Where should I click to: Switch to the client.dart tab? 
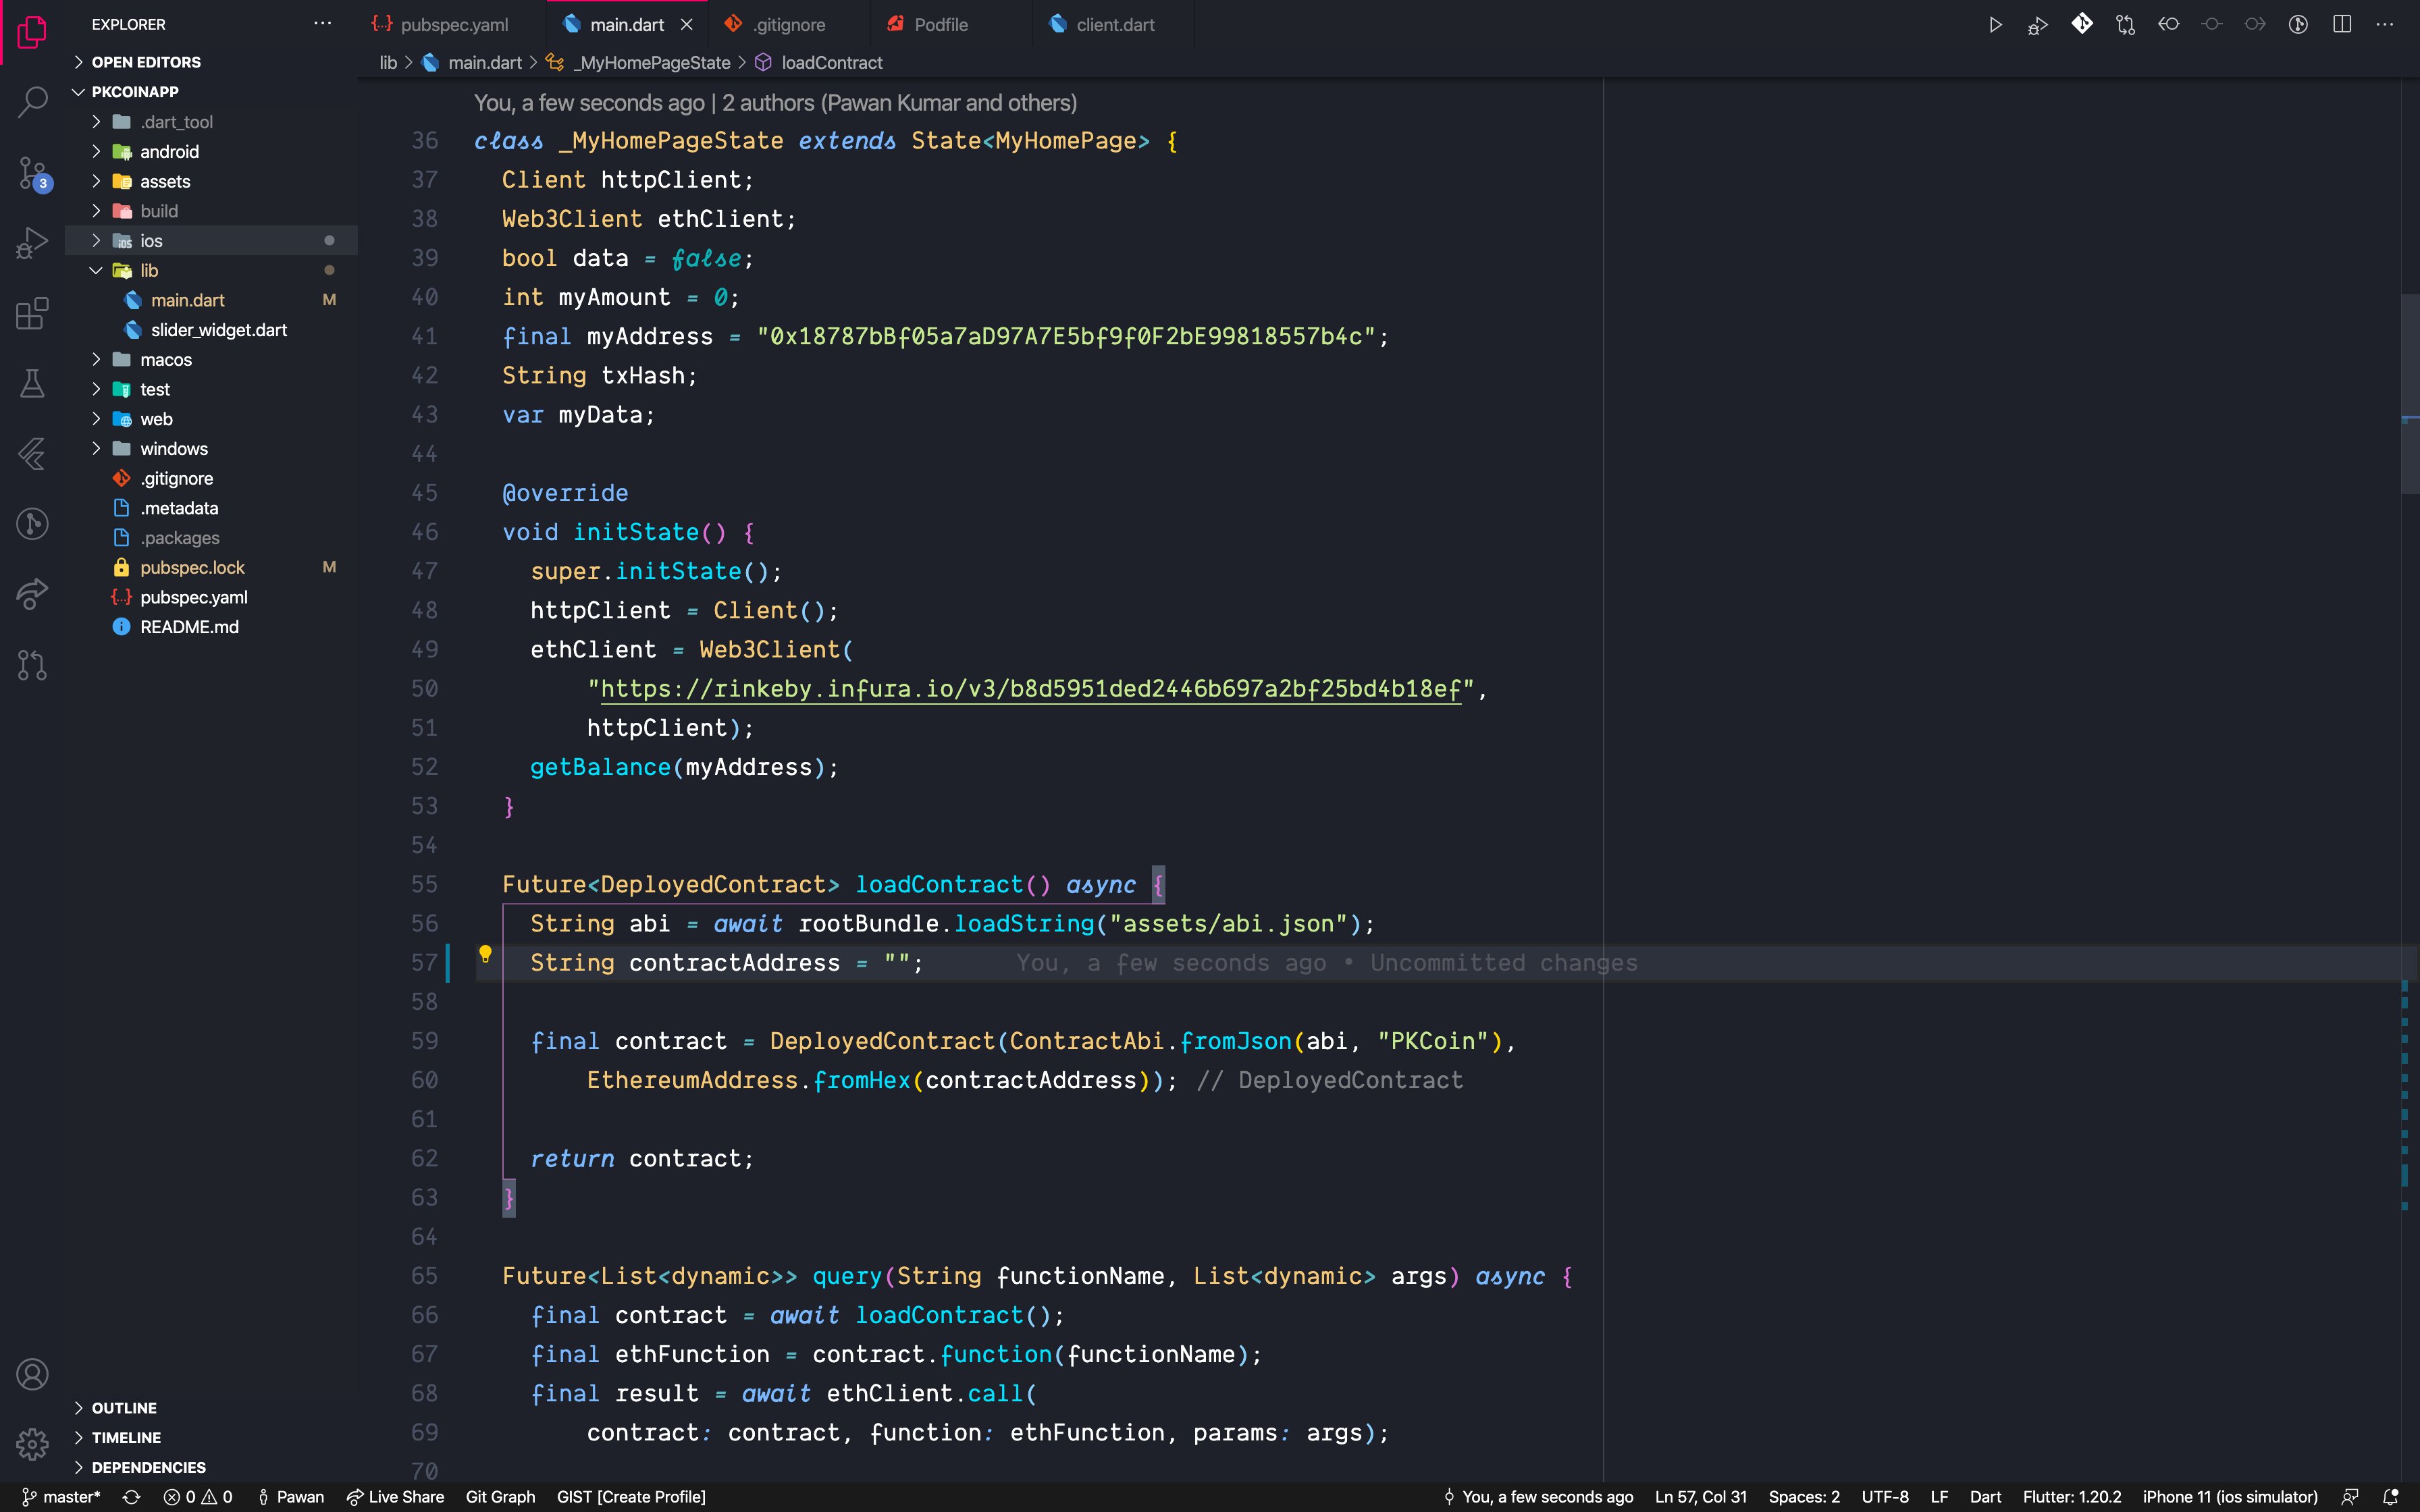[x=1113, y=25]
